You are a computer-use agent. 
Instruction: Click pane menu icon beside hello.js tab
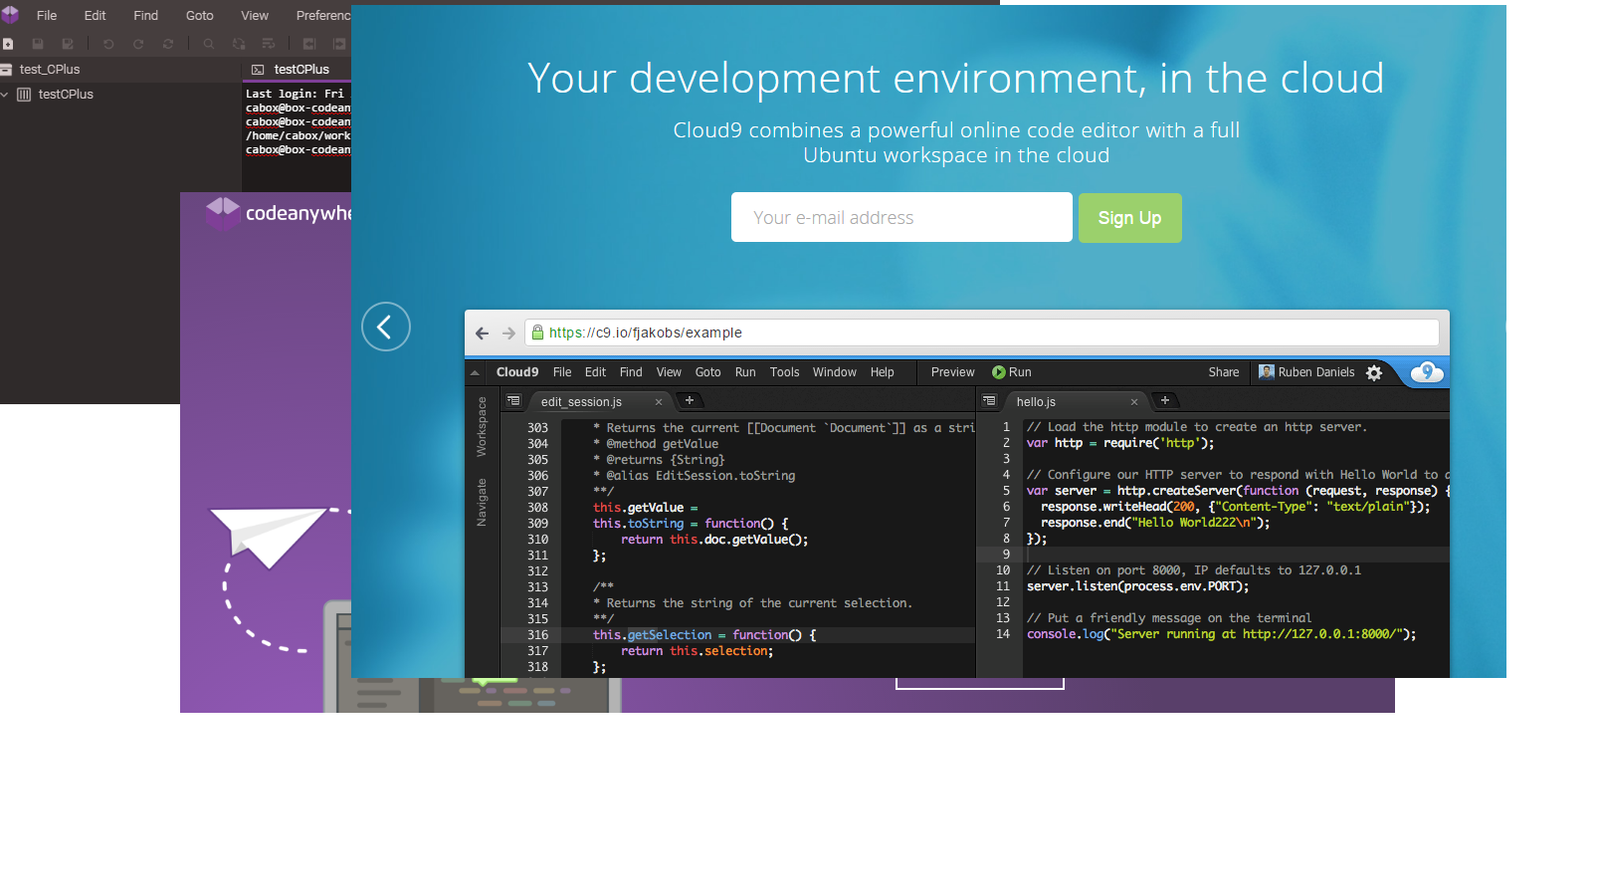(989, 401)
